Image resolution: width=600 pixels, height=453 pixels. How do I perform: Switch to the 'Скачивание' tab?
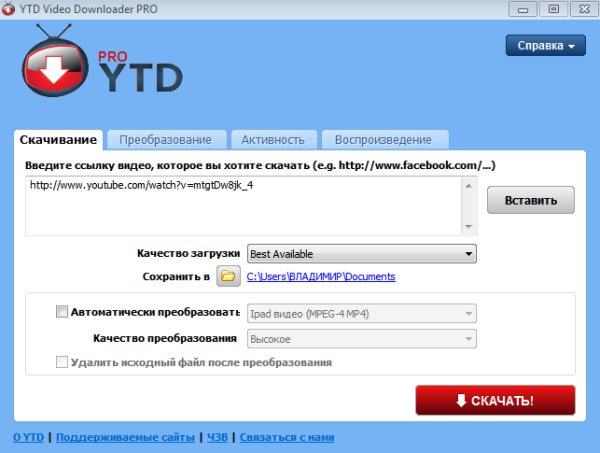tap(58, 140)
